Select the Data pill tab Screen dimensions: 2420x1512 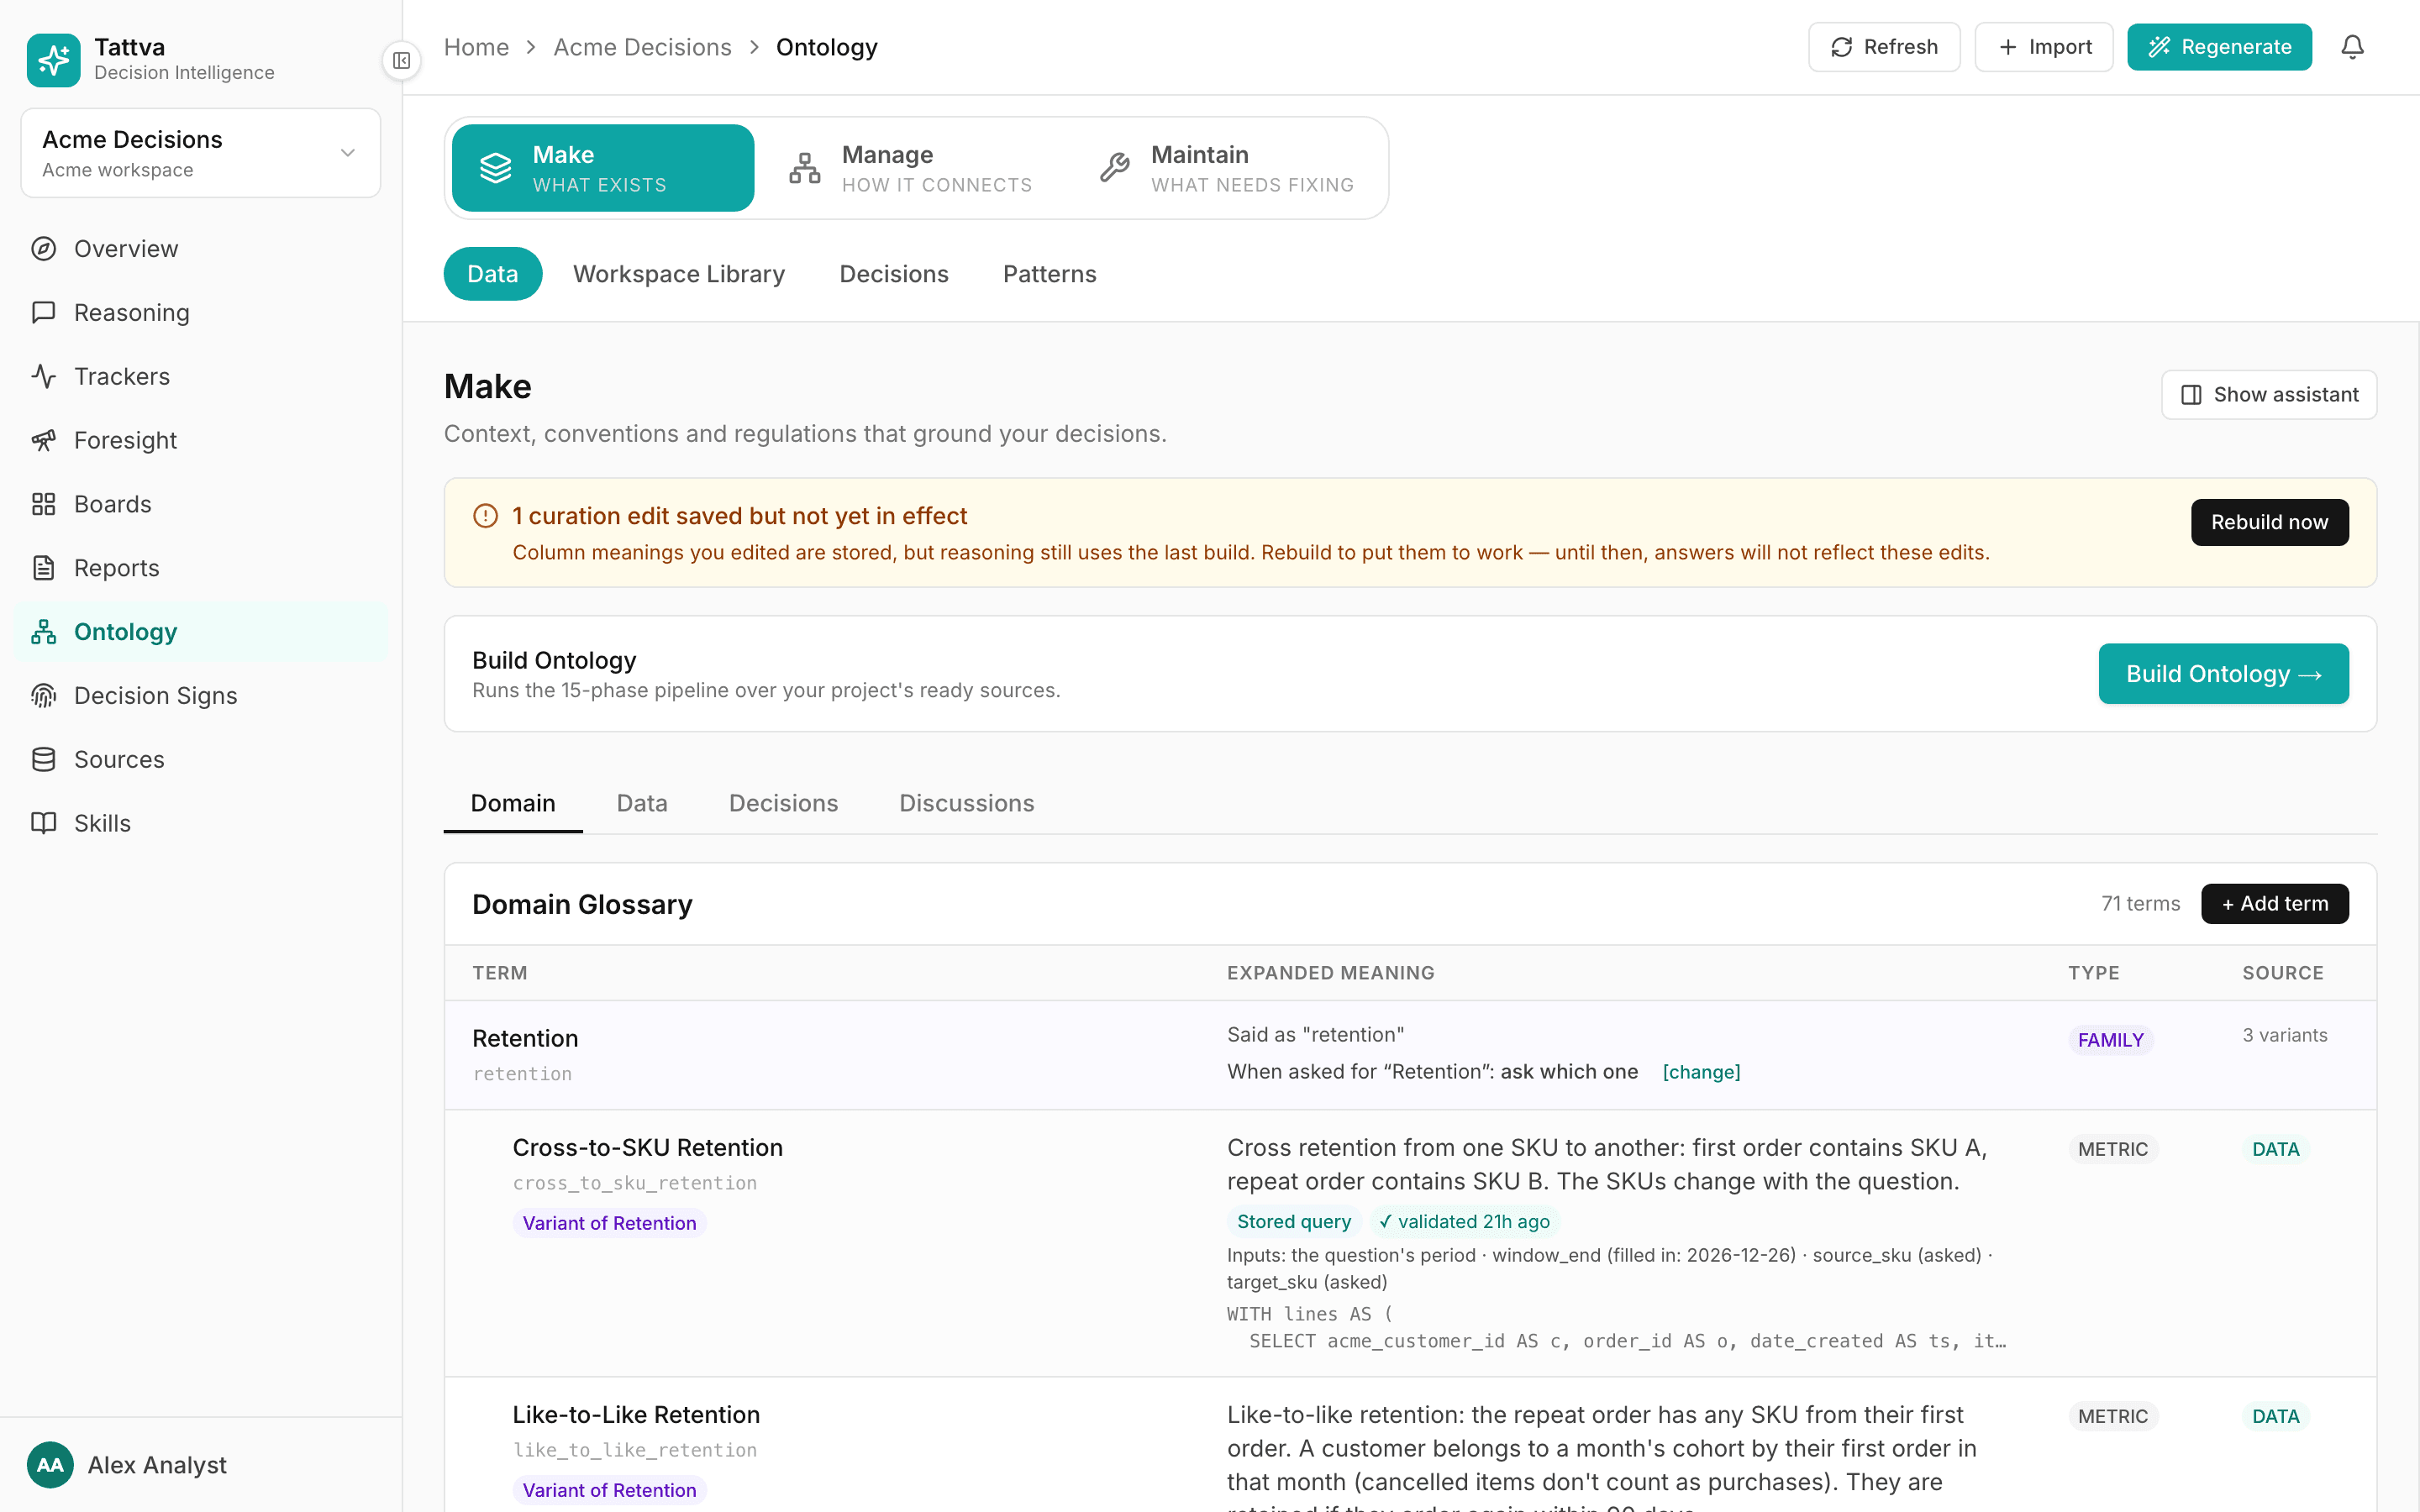pos(493,274)
